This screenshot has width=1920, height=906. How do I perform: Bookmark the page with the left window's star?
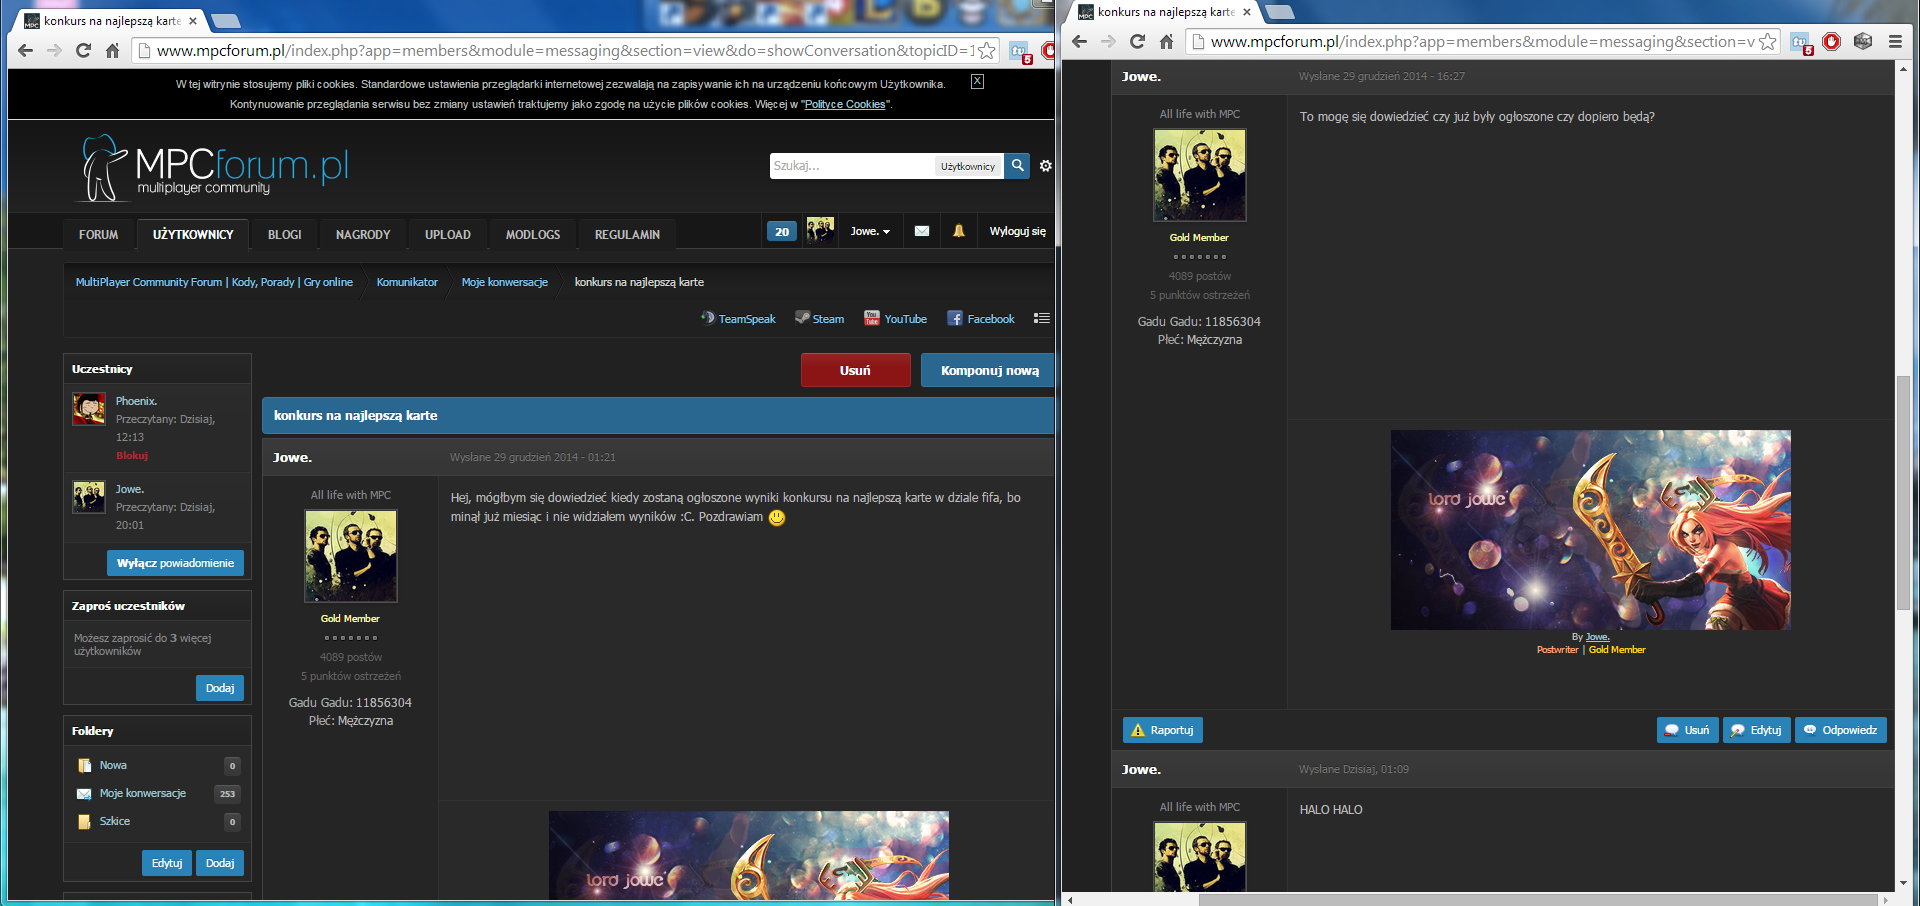coord(986,51)
